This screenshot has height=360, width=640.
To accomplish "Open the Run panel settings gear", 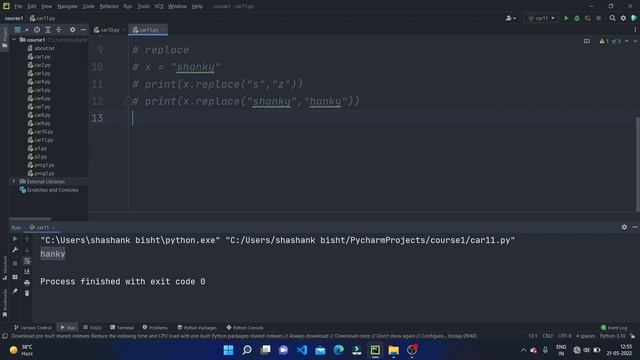I will tap(624, 227).
